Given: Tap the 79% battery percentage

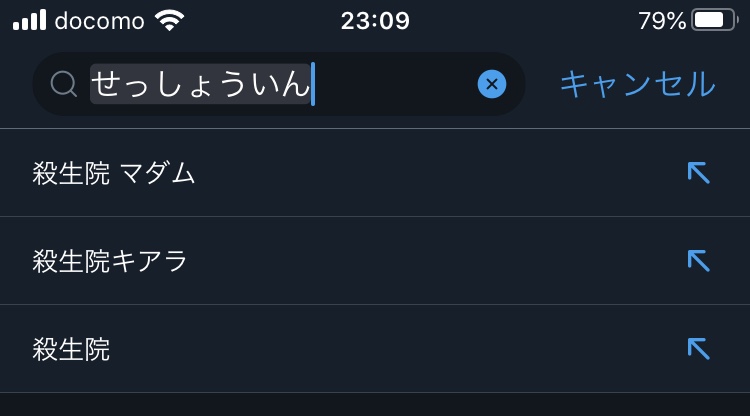Looking at the screenshot, I should (x=662, y=21).
